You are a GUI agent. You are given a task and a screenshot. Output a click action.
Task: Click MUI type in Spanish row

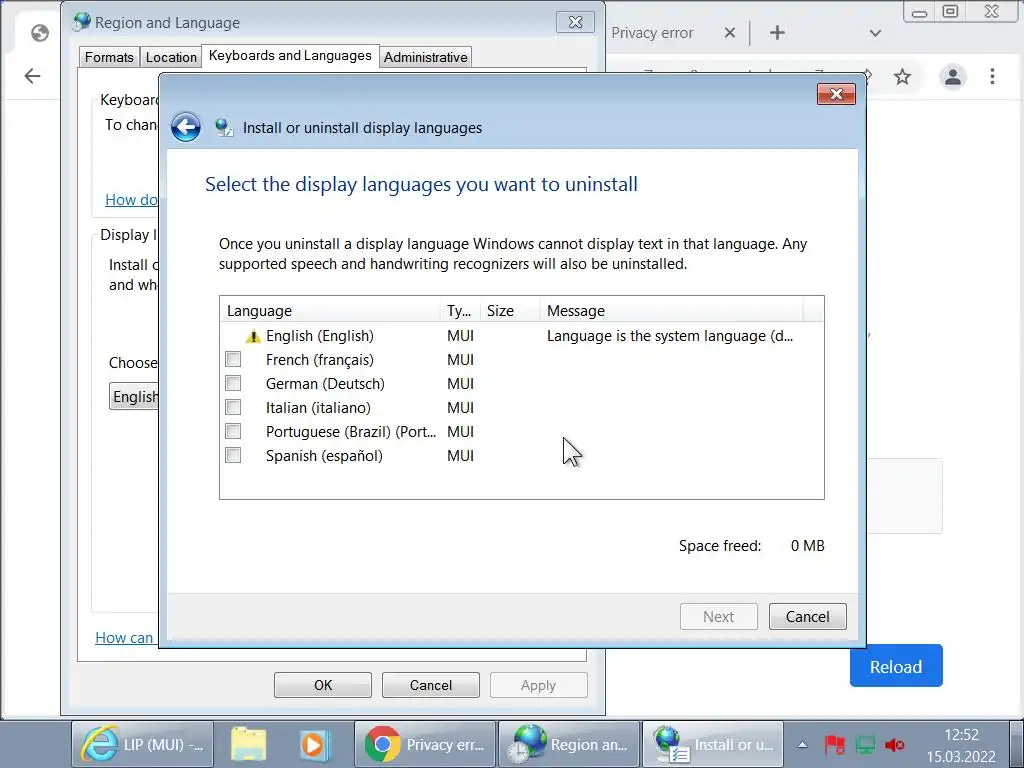pos(460,456)
